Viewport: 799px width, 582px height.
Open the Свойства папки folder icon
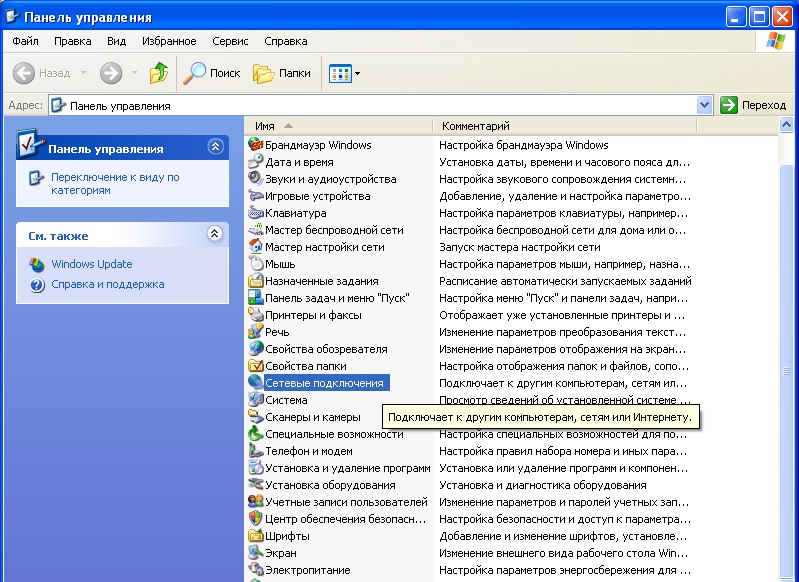coord(255,366)
